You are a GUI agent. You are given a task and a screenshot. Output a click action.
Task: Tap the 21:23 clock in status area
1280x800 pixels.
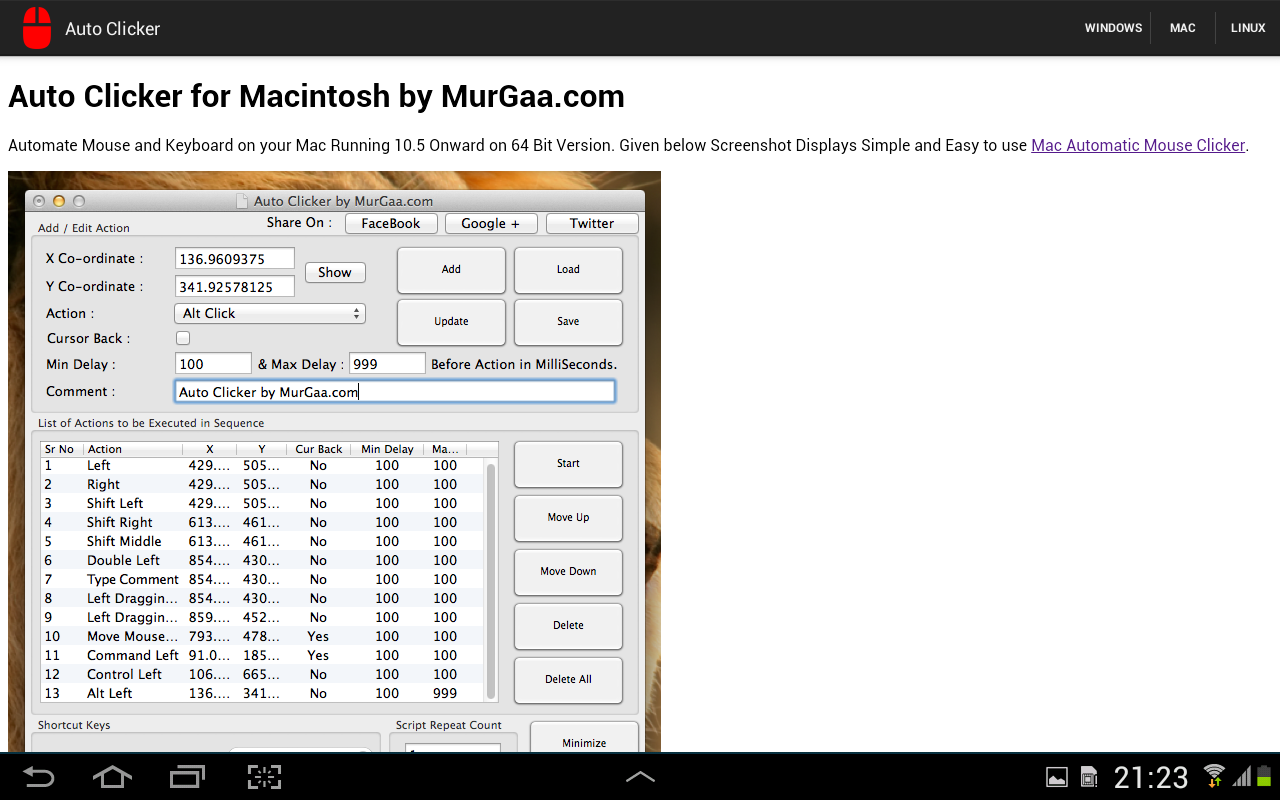[1151, 777]
